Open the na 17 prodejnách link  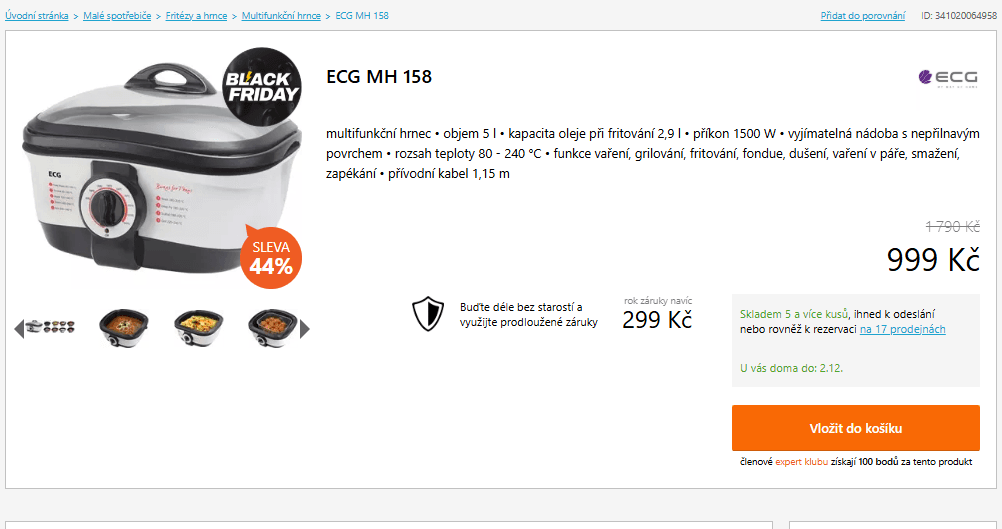[x=902, y=329]
